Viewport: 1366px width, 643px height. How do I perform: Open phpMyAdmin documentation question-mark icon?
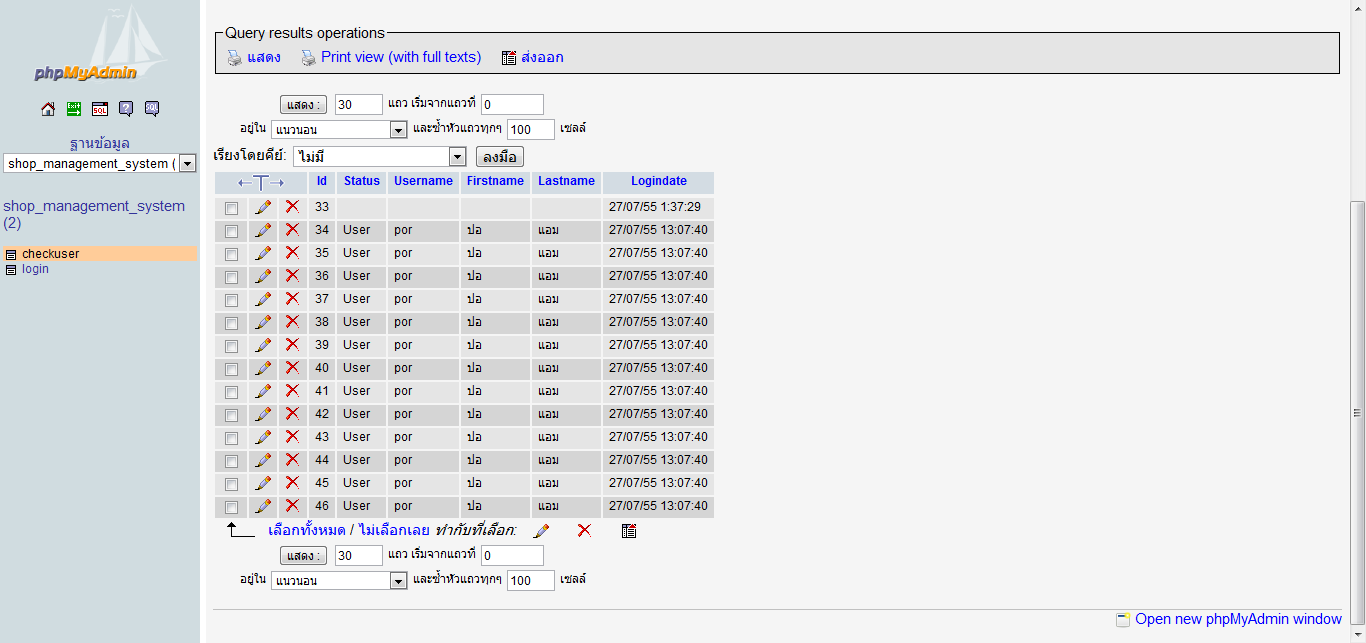(126, 109)
